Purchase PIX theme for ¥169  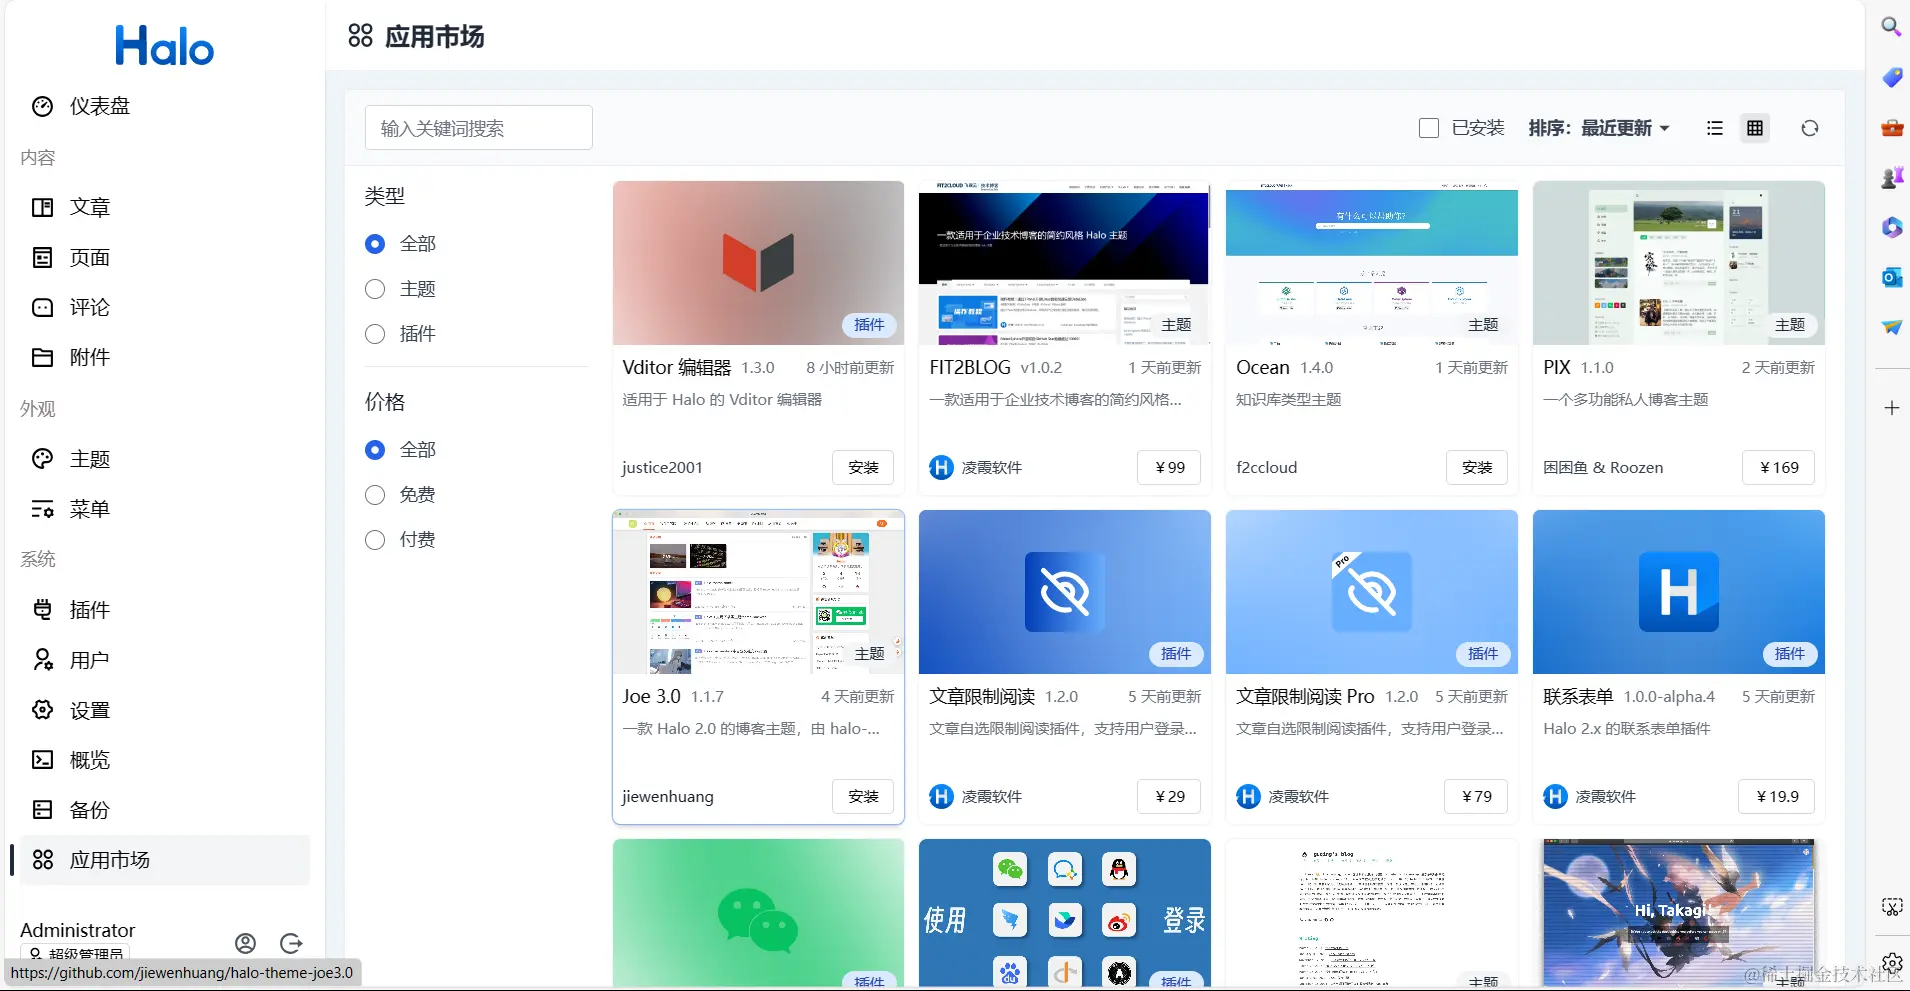1779,467
